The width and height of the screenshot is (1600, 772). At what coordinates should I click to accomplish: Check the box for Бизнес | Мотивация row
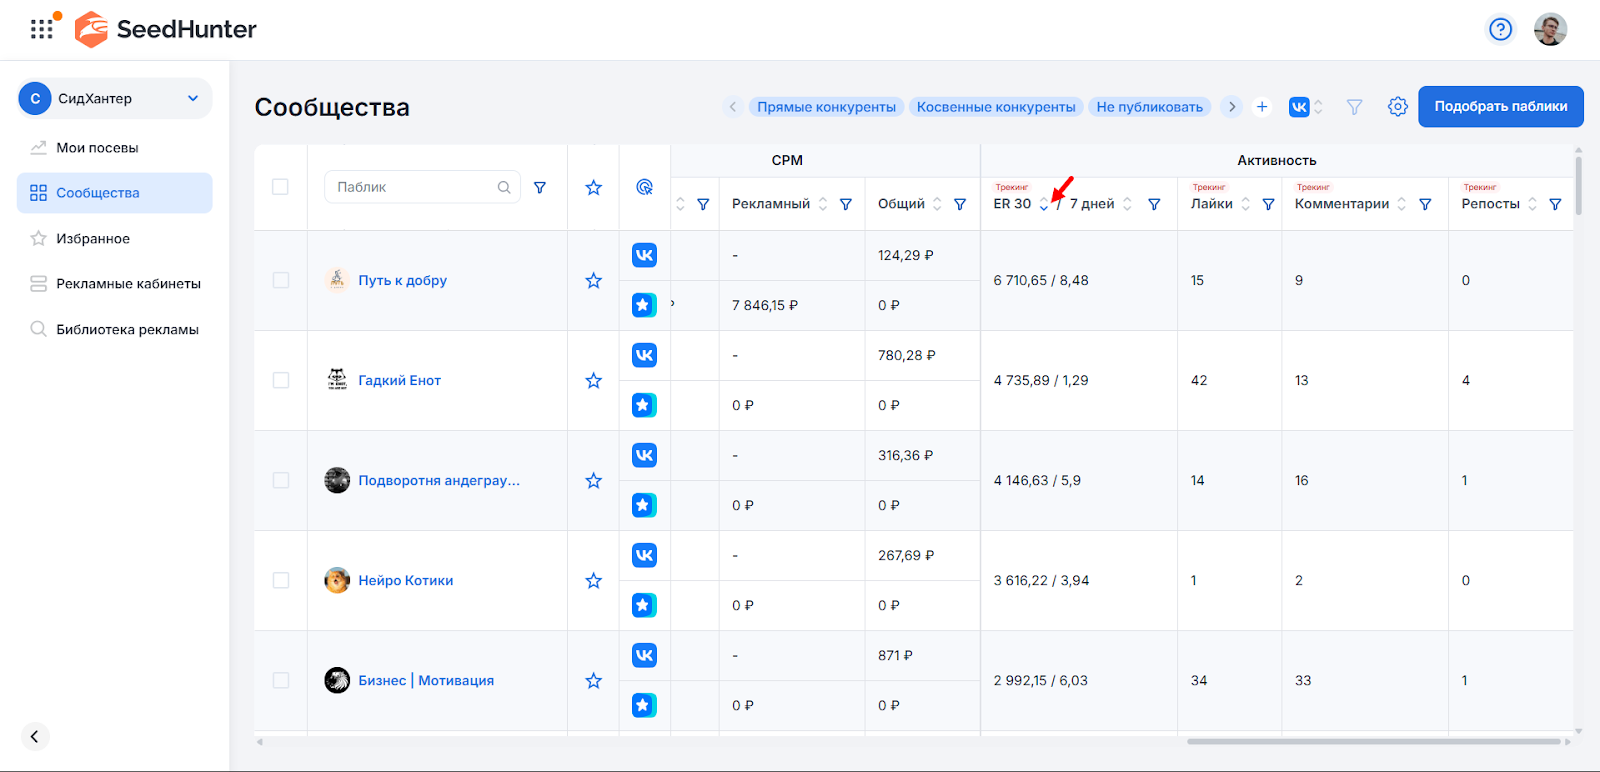(x=281, y=681)
